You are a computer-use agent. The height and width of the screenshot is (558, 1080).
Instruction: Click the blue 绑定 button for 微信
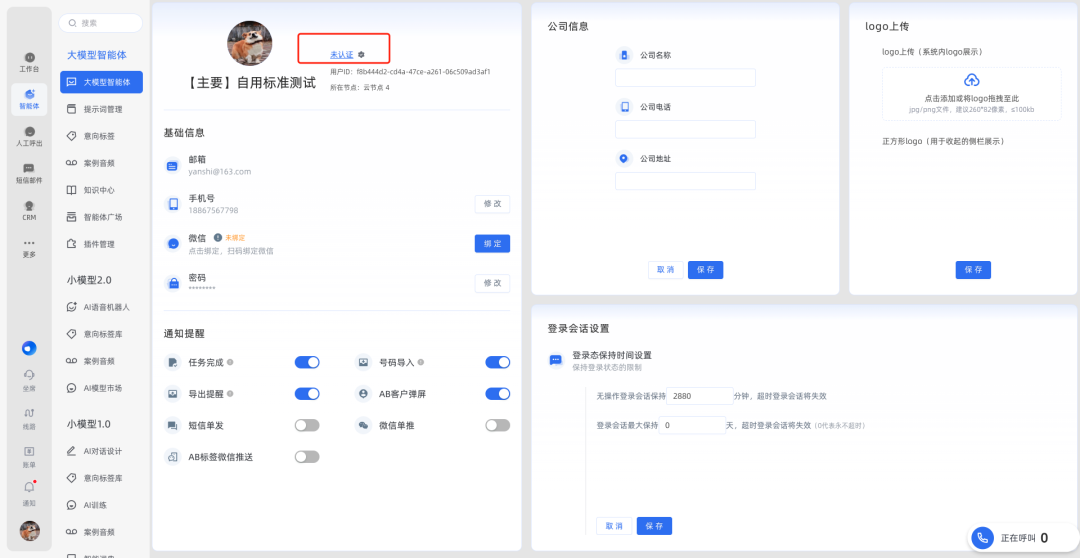click(492, 243)
